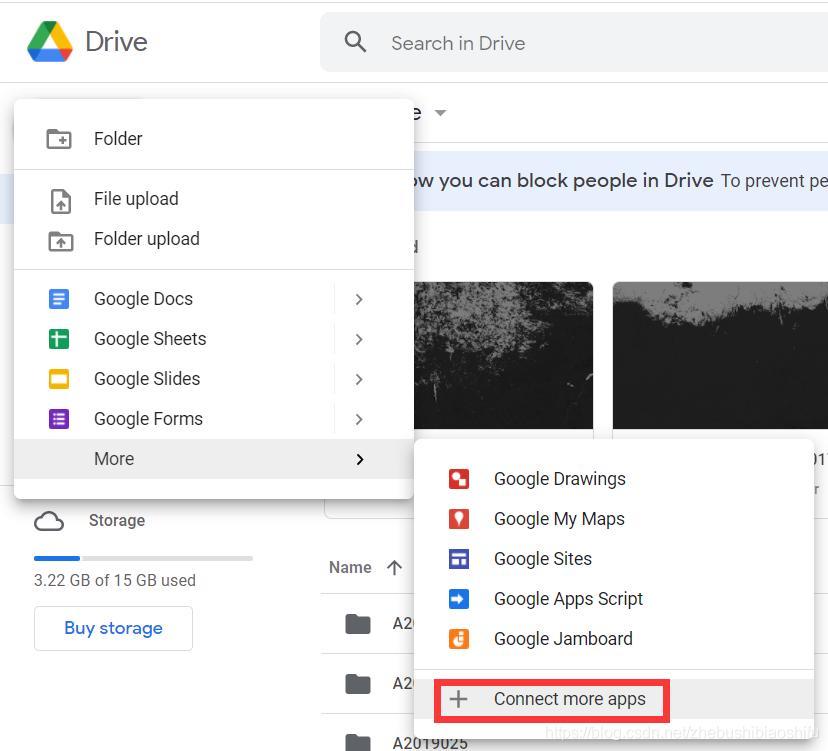The width and height of the screenshot is (828, 751).
Task: Click the Google Sheets icon
Action: (x=59, y=339)
